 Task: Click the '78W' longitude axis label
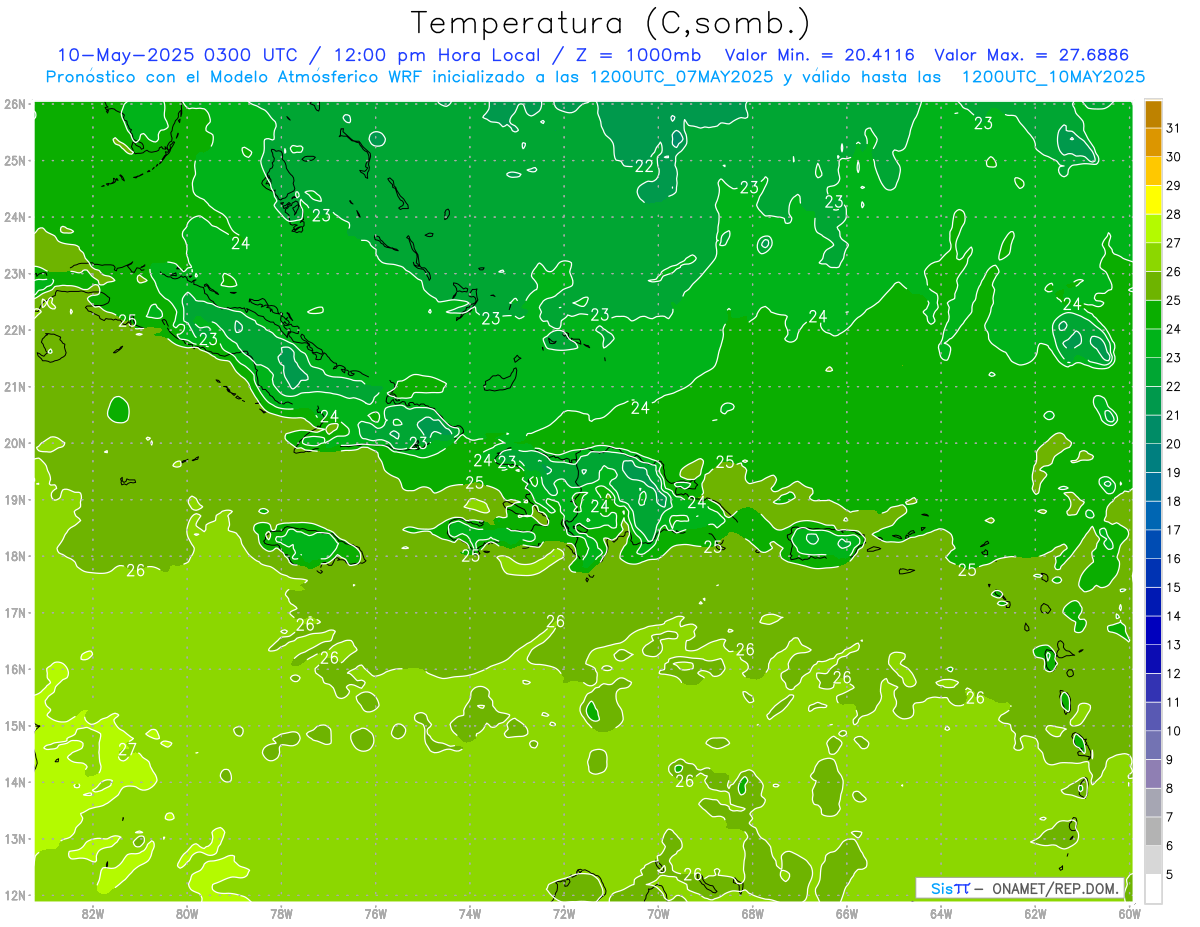click(281, 913)
